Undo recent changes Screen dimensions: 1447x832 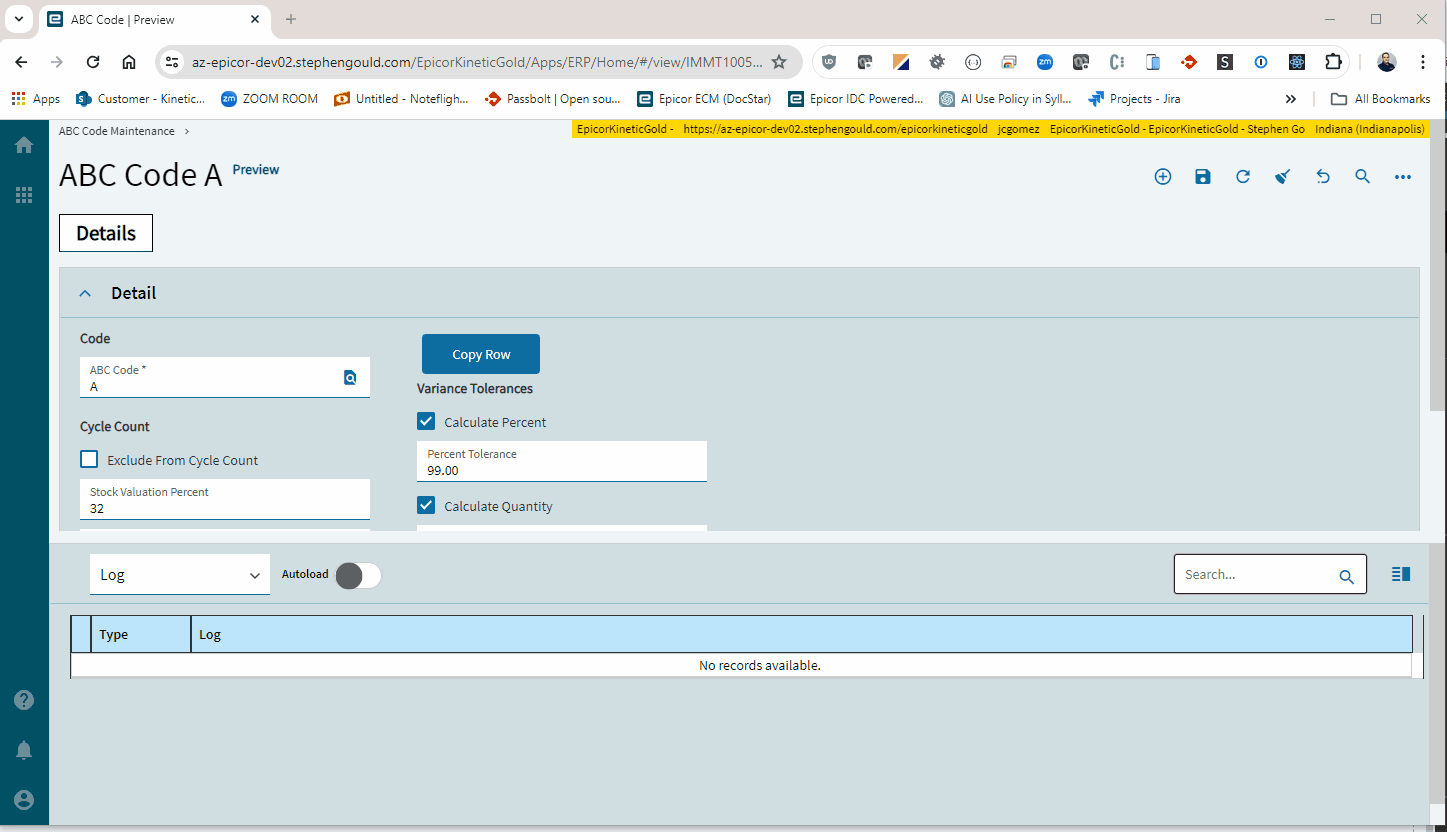coord(1323,176)
